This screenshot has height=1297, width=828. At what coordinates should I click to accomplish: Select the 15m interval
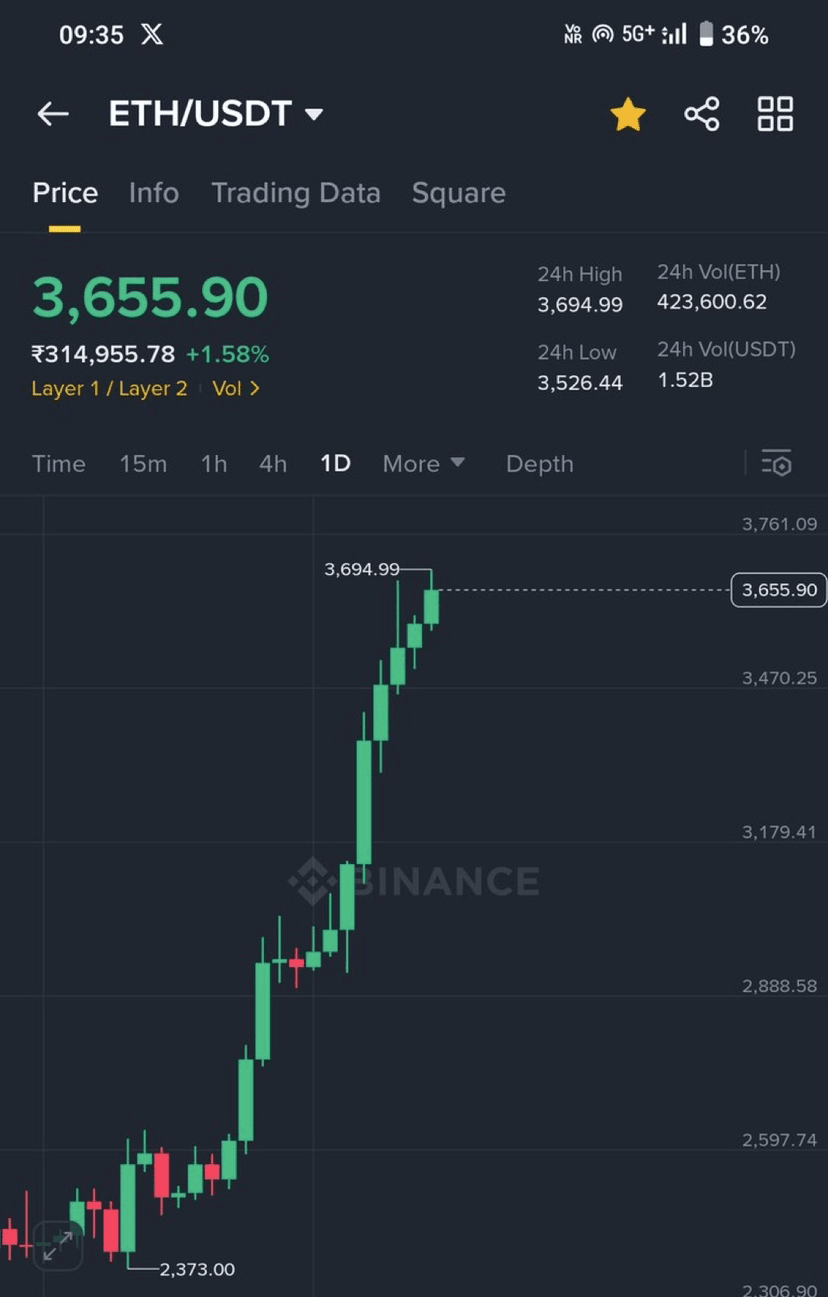pos(143,464)
